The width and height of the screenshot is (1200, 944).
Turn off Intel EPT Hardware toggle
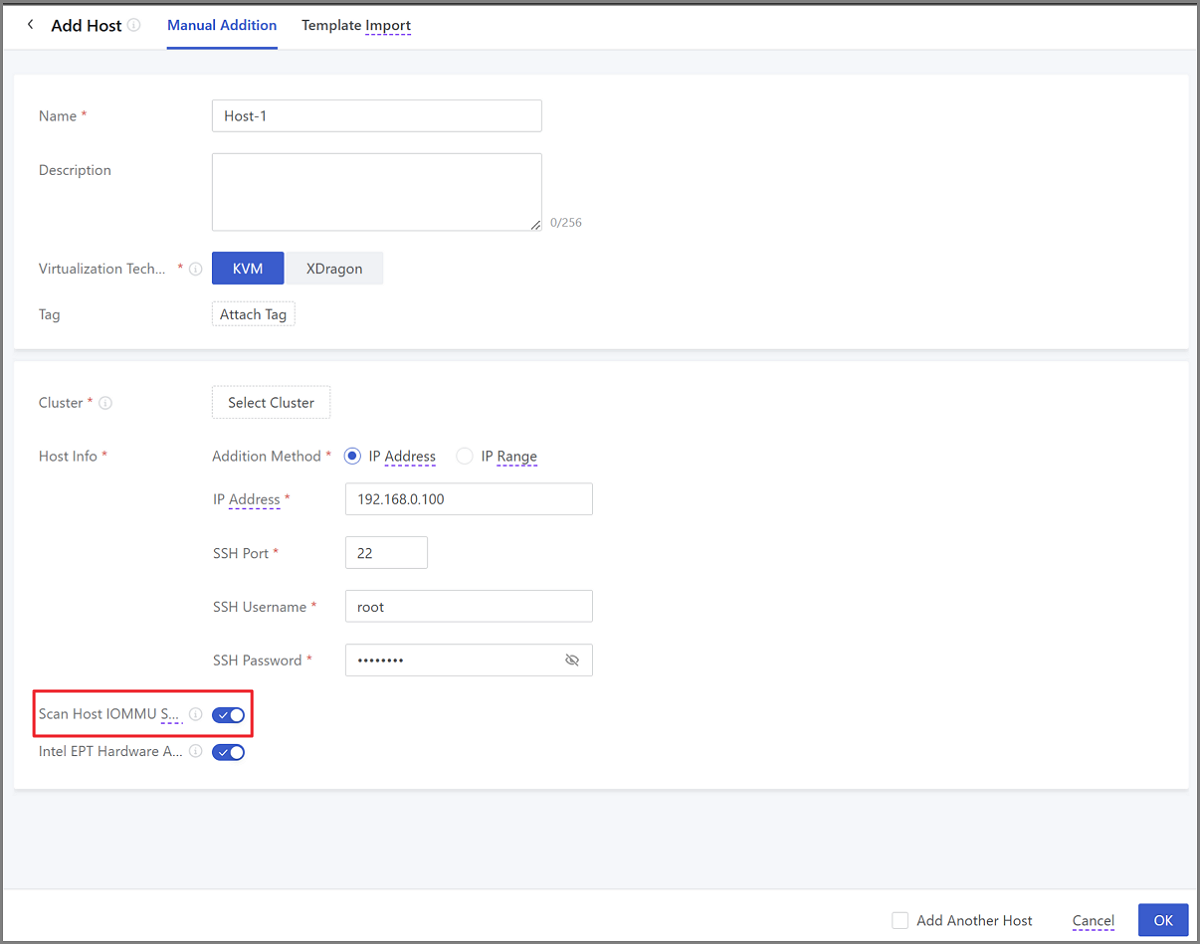(228, 752)
